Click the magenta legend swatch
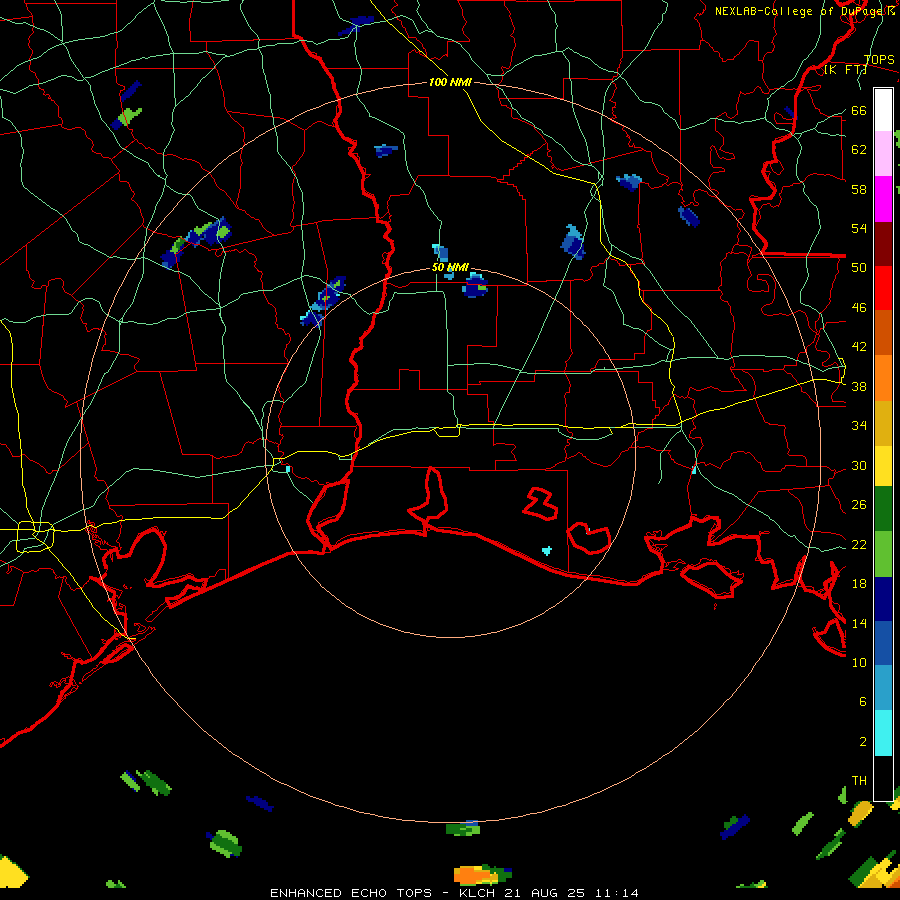This screenshot has width=900, height=900. (x=883, y=199)
